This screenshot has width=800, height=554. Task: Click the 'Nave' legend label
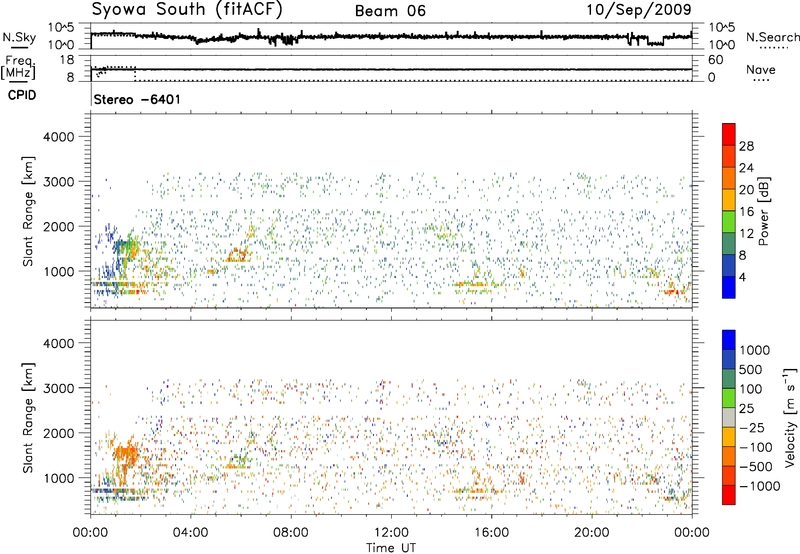tap(761, 69)
